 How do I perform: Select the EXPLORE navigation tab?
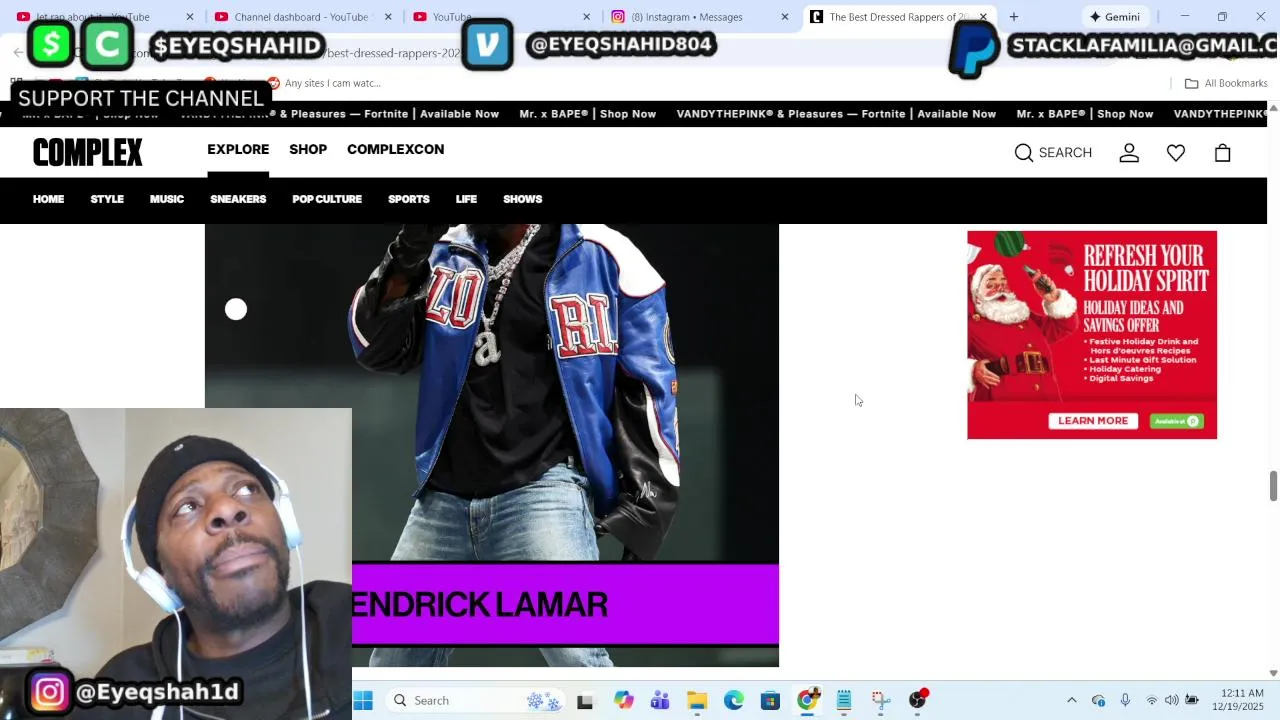[238, 149]
